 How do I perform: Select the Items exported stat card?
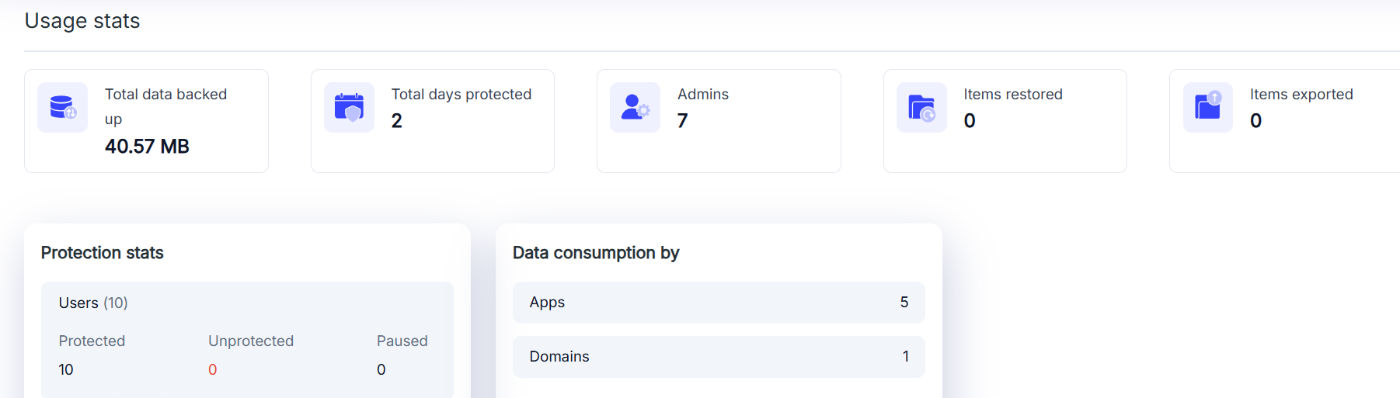pos(1285,121)
